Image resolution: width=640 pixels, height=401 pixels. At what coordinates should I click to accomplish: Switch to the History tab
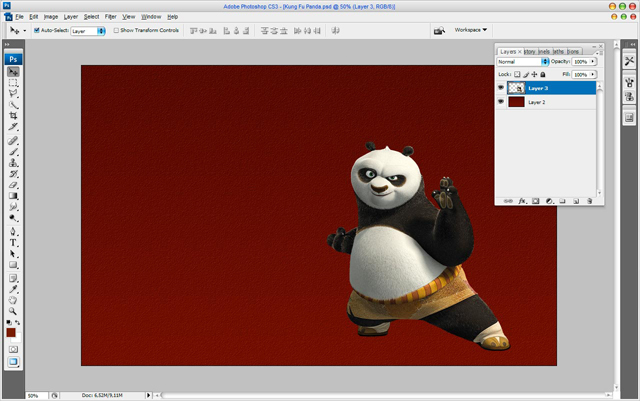pos(530,51)
